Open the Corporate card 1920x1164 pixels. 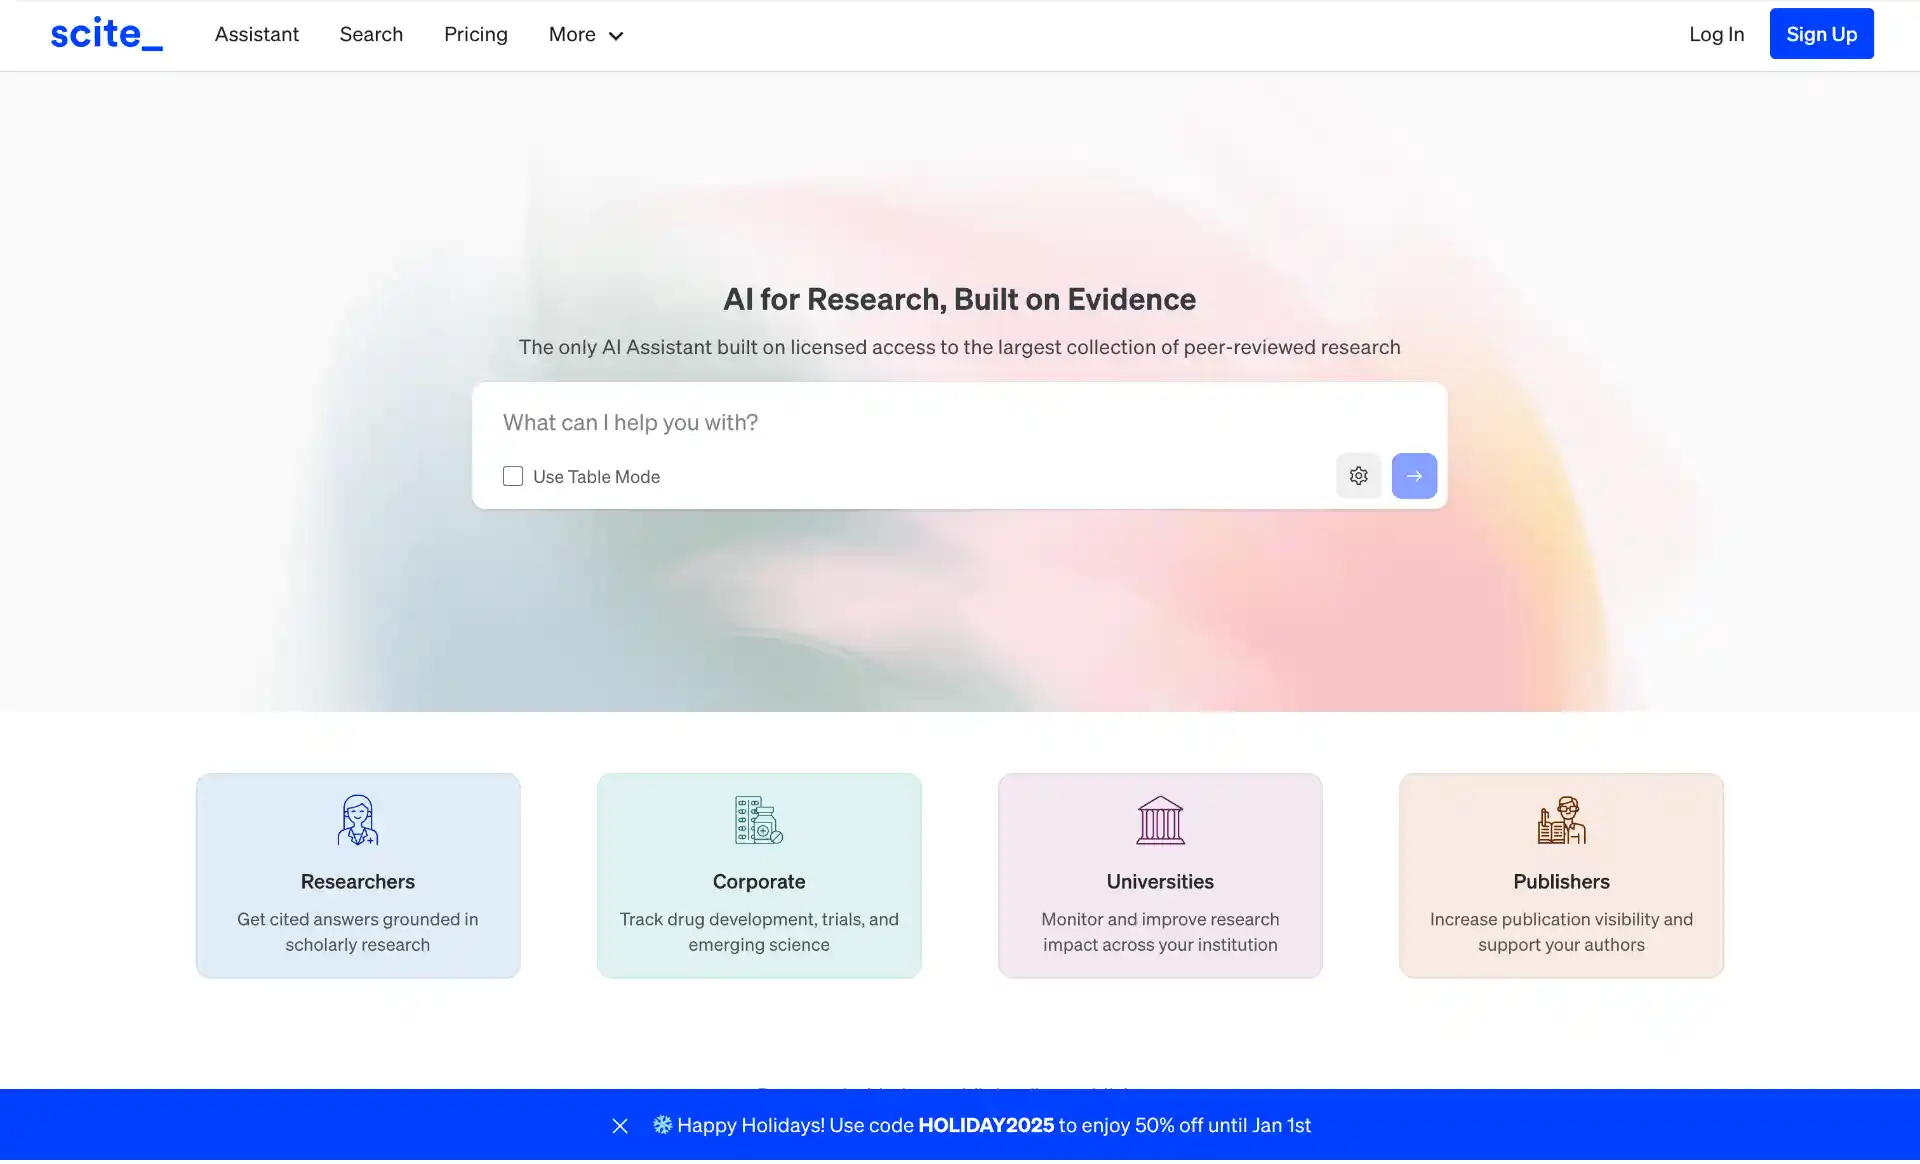coord(758,875)
